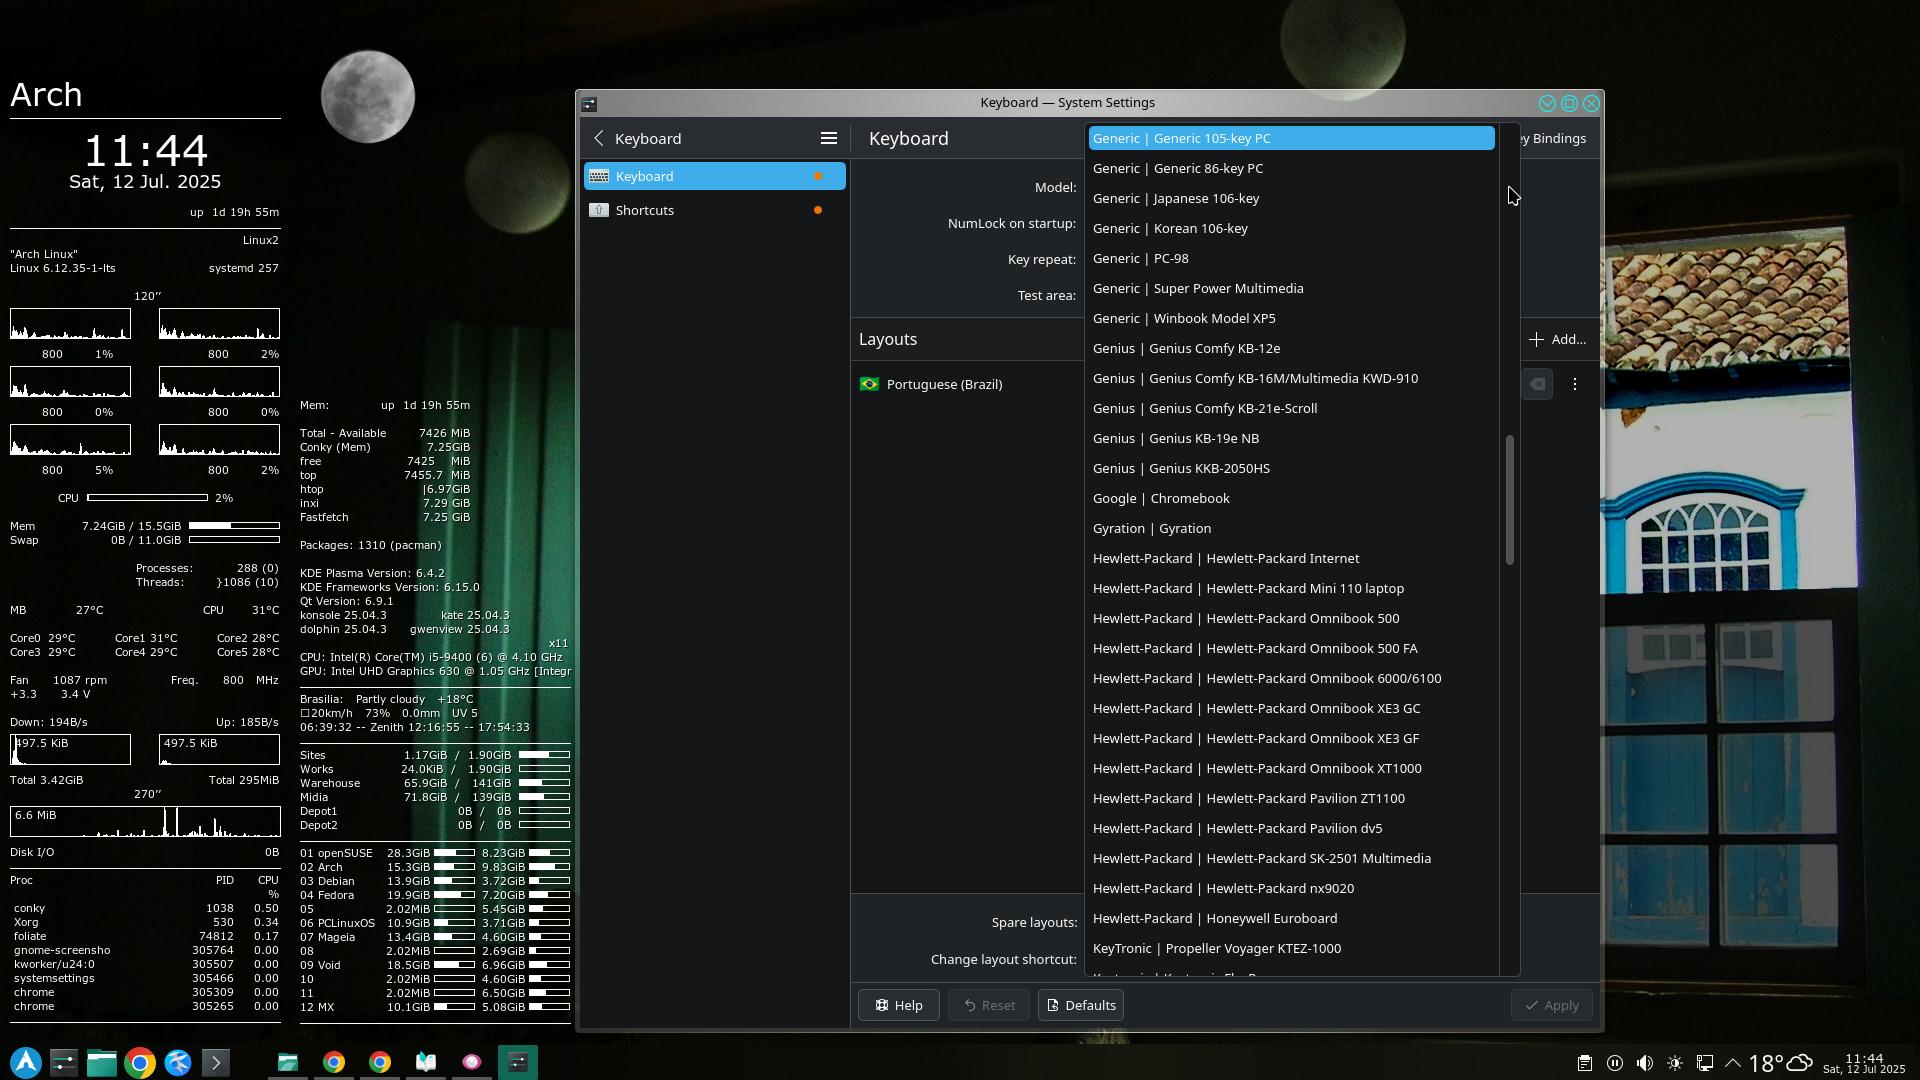
Task: Open the System Settings window menu icon
Action: click(589, 103)
